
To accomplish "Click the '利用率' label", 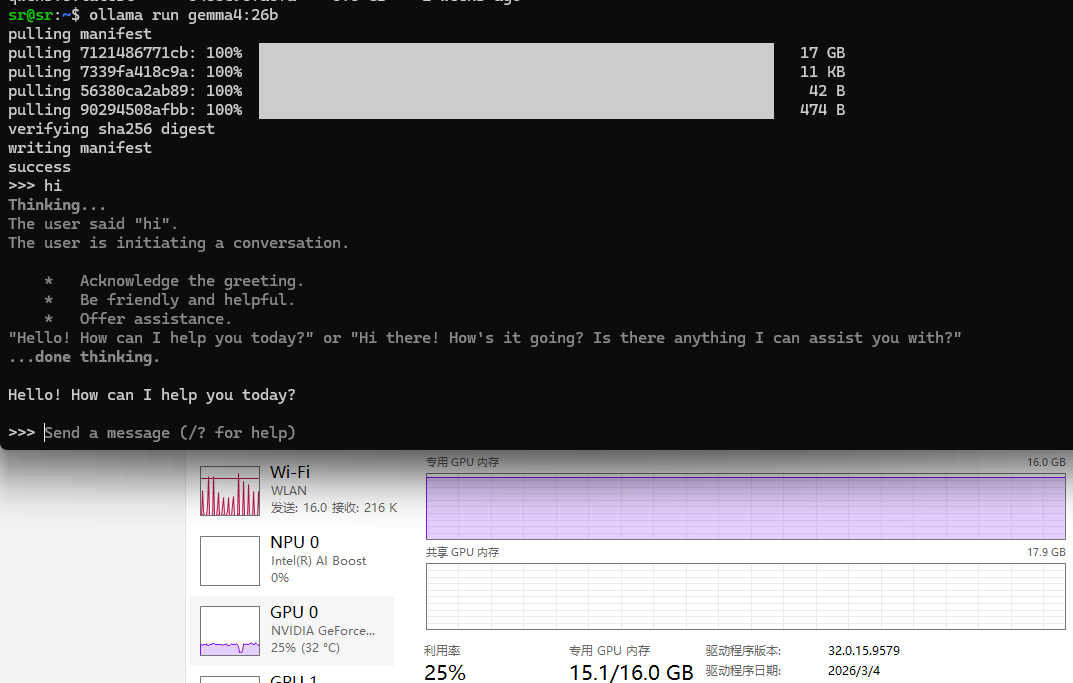I will [x=441, y=650].
